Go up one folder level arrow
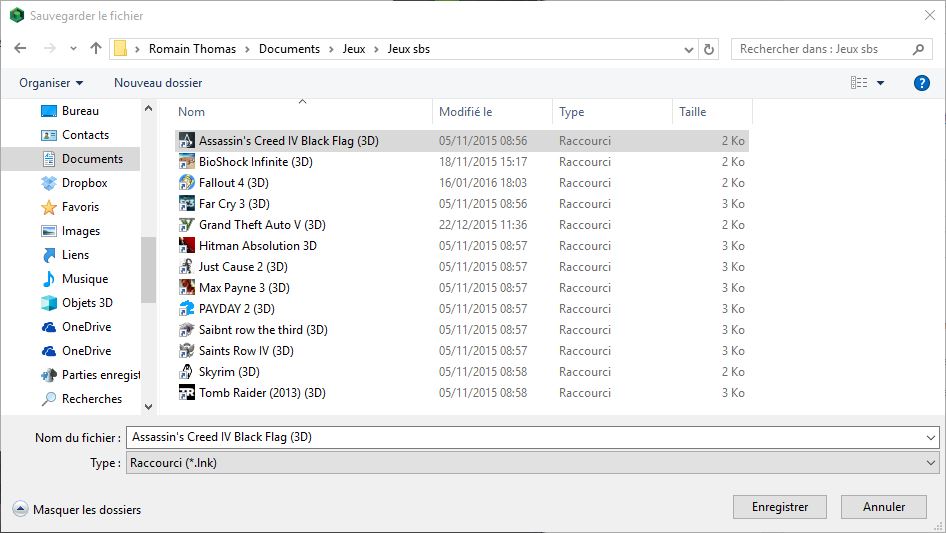 point(96,48)
